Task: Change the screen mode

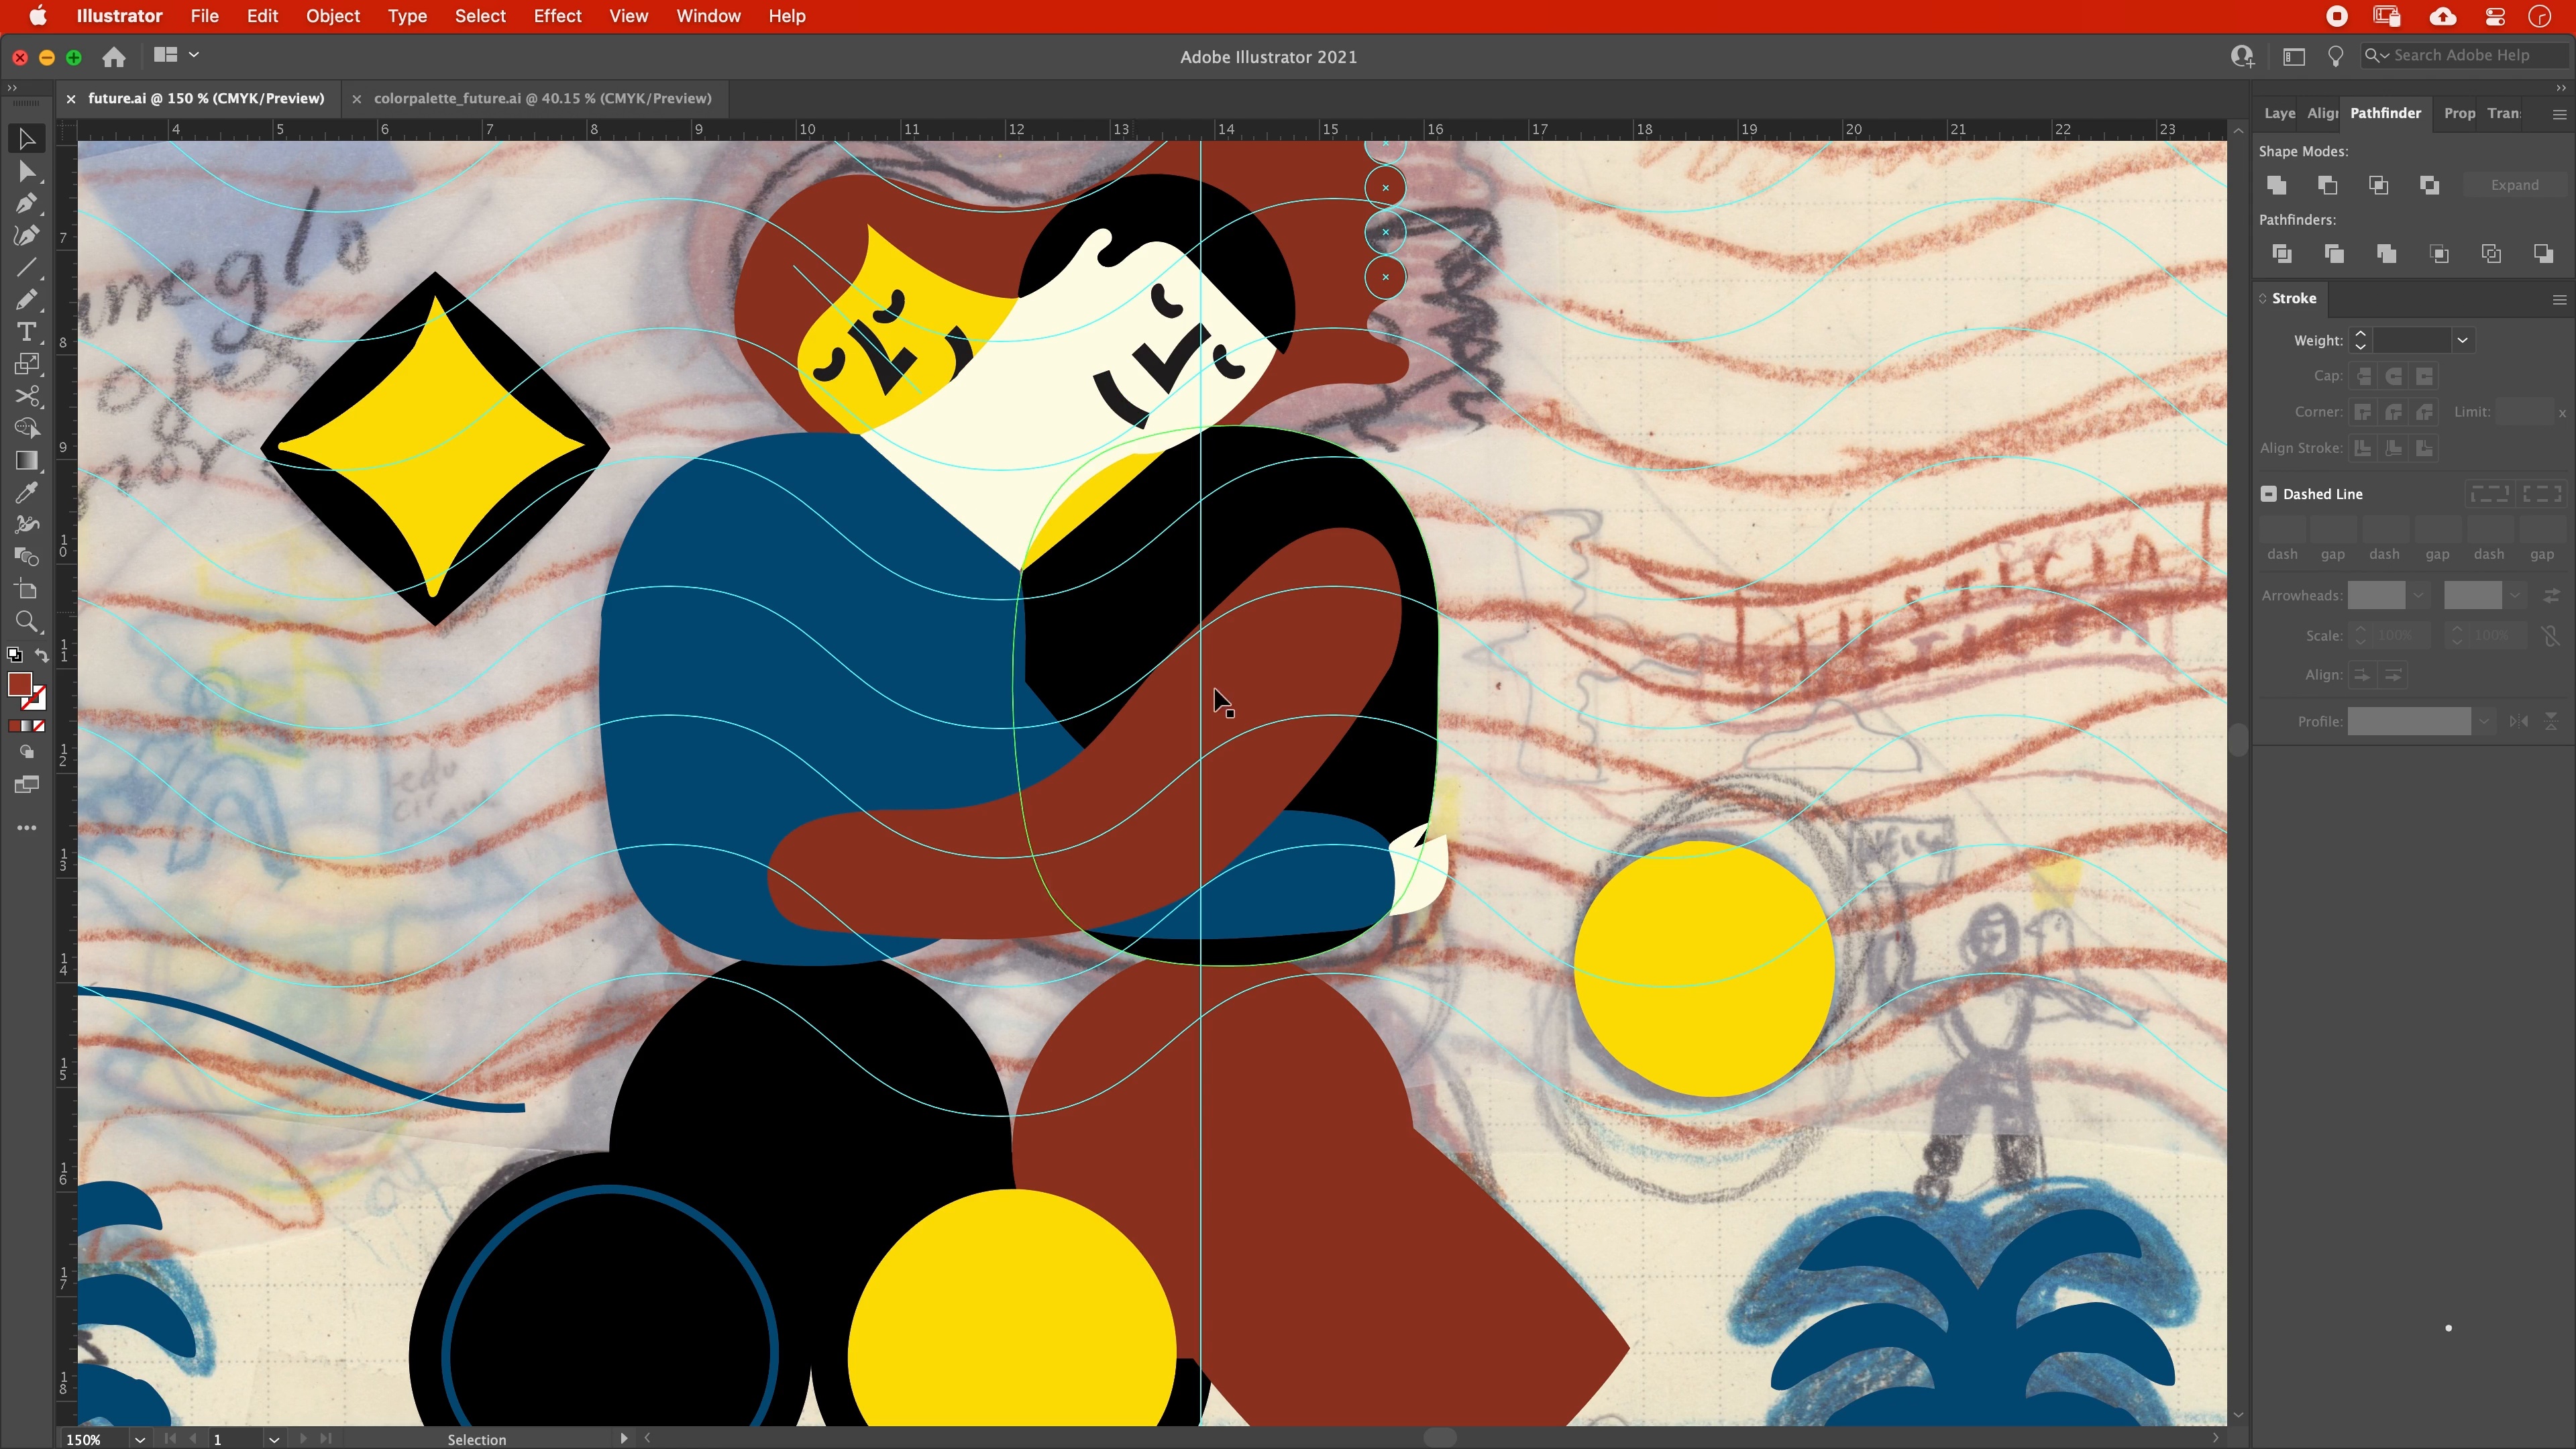Action: tap(27, 785)
